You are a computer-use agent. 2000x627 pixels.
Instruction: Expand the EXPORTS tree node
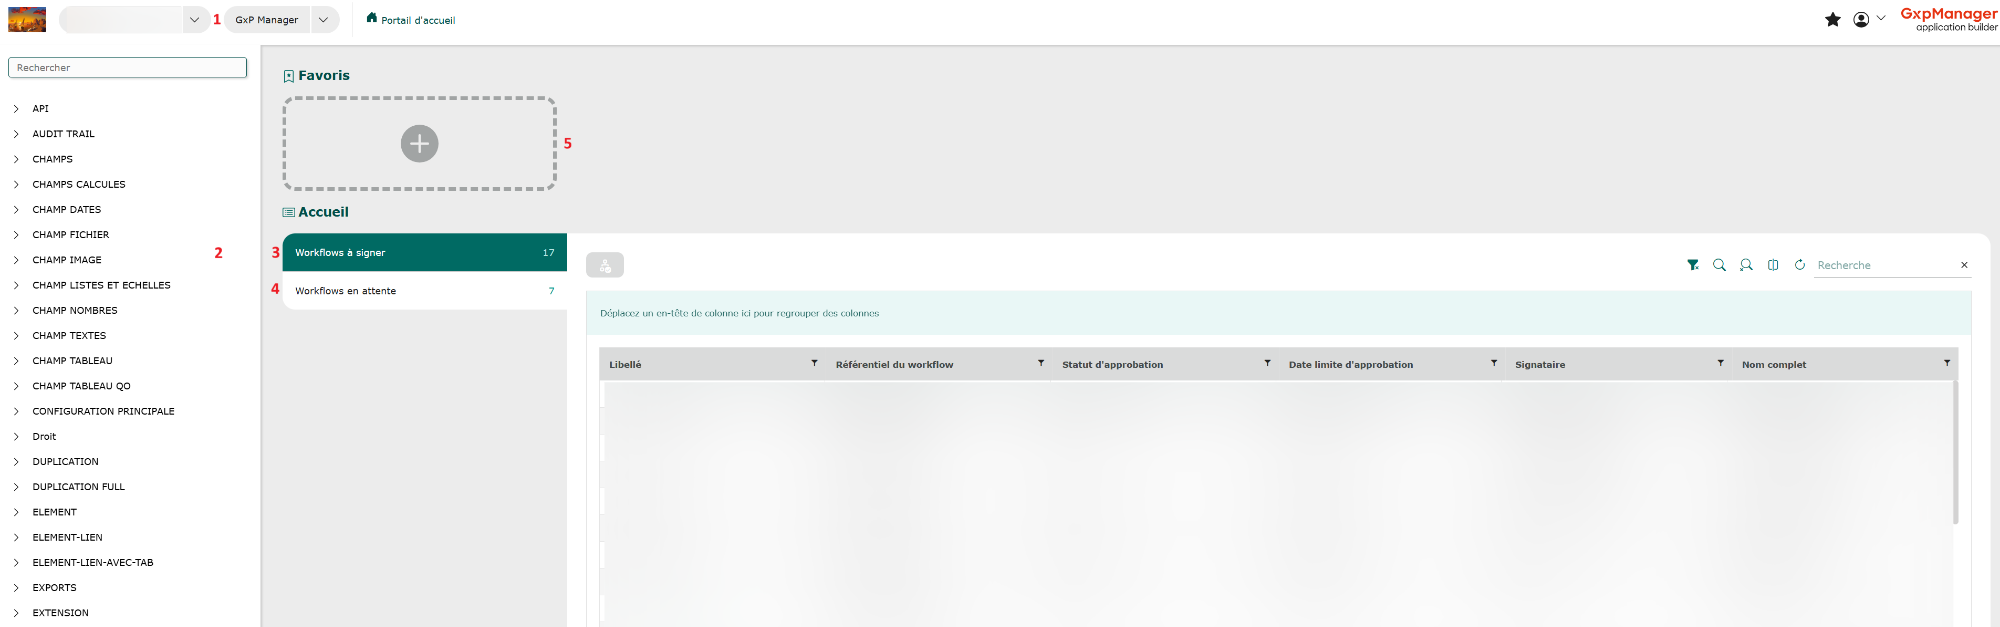click(16, 588)
